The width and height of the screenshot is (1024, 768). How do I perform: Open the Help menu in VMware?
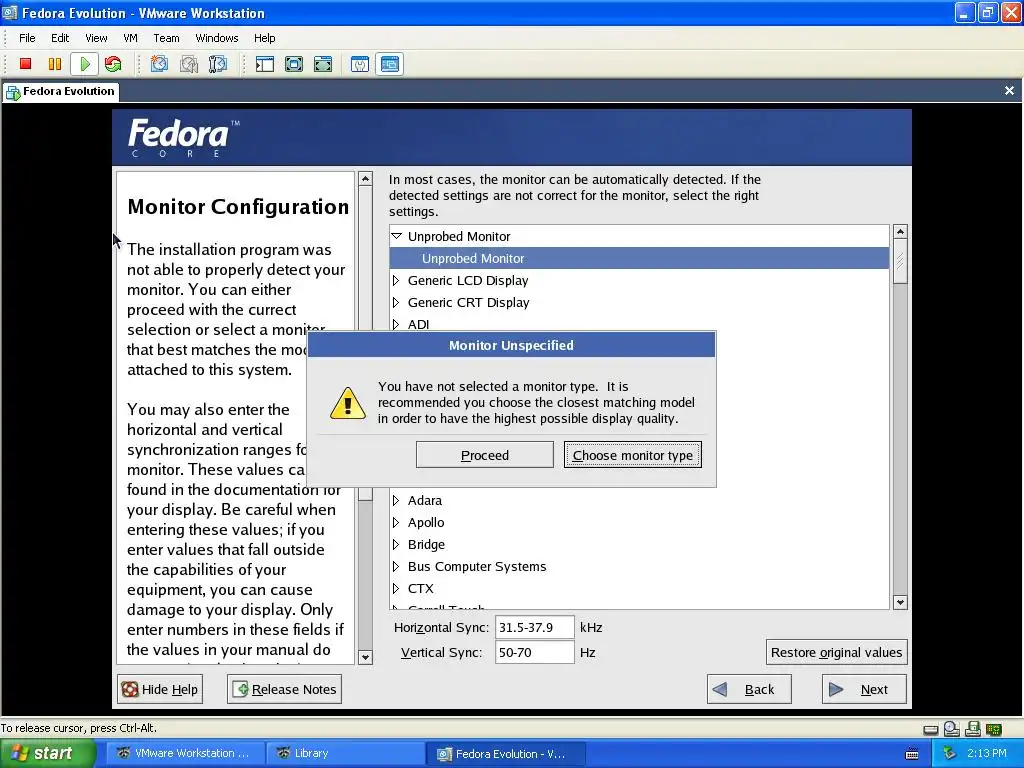pyautogui.click(x=264, y=38)
